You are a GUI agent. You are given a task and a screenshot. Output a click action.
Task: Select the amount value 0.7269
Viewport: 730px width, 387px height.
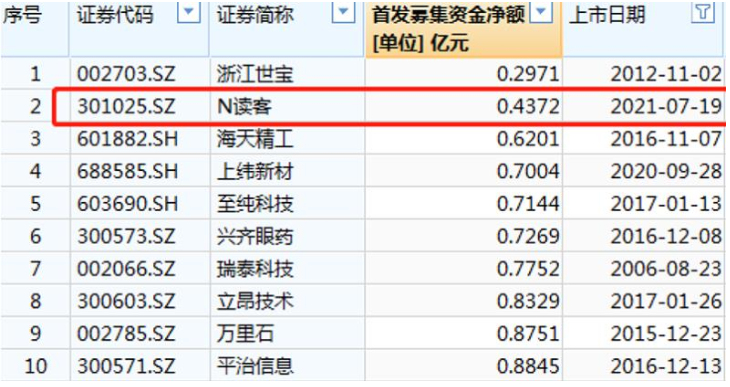point(528,236)
